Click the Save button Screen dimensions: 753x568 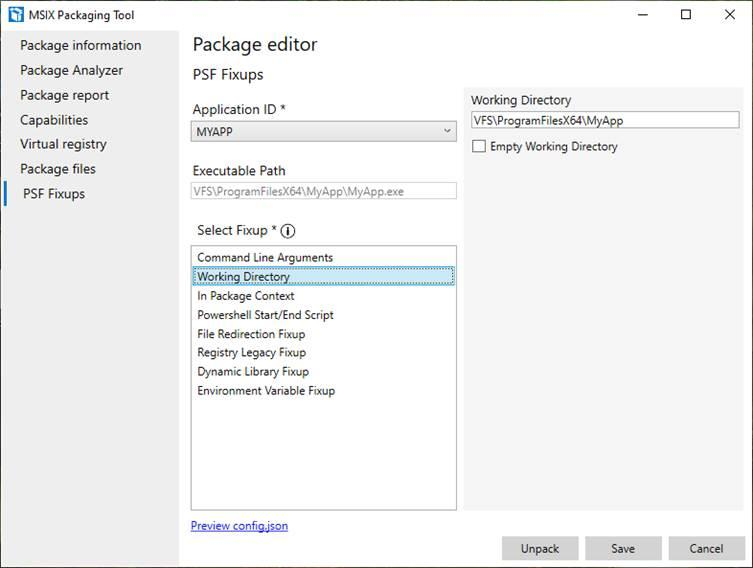pos(623,548)
